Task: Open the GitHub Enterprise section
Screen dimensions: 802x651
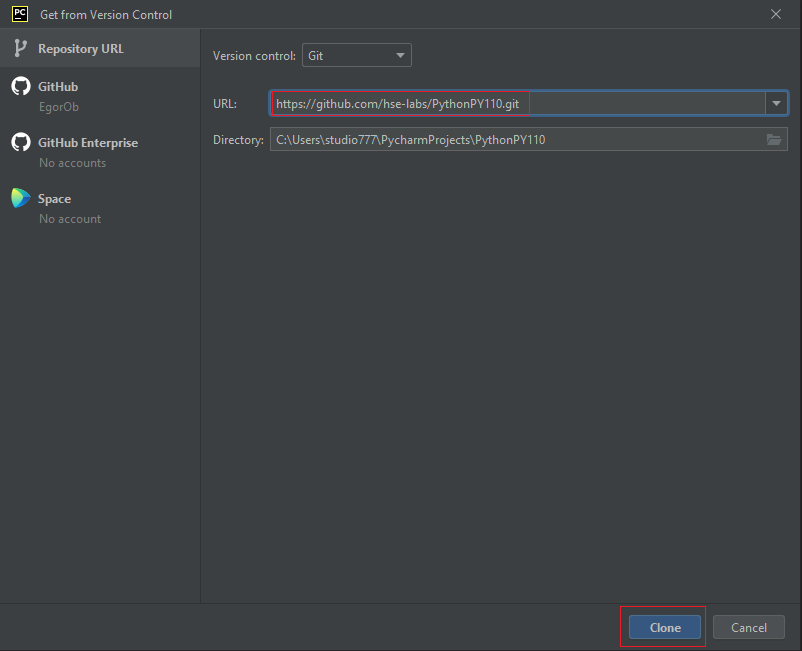Action: tap(88, 143)
